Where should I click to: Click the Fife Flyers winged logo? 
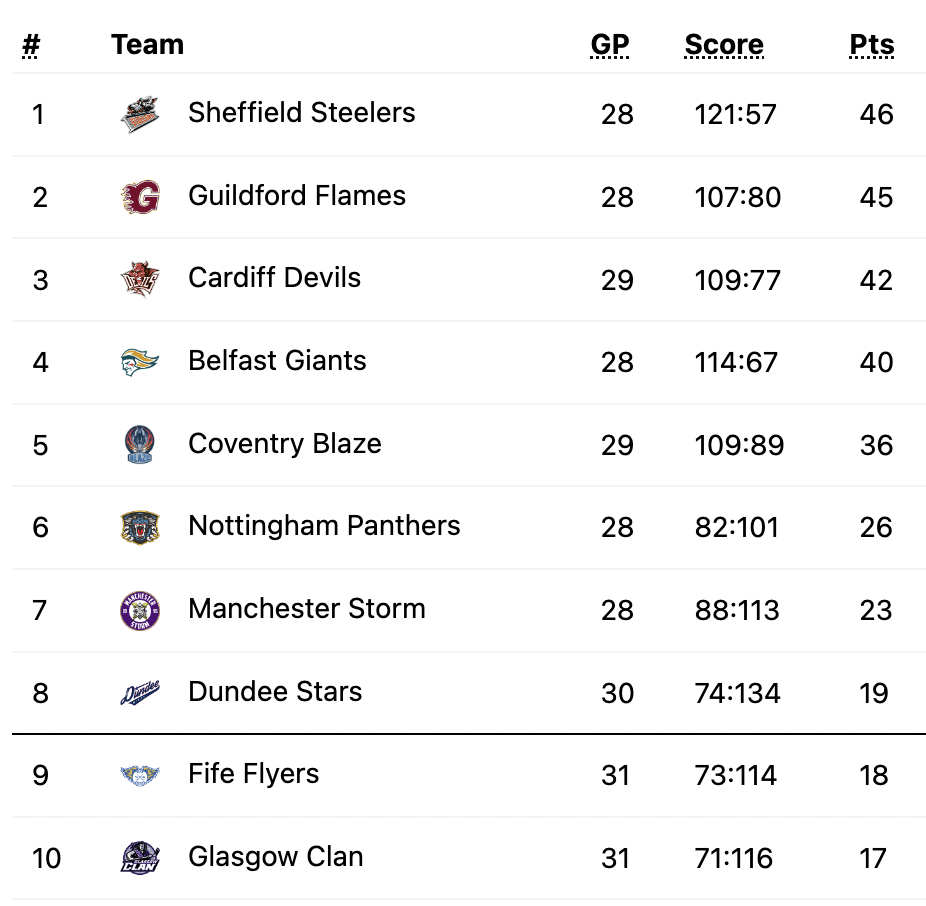click(140, 775)
